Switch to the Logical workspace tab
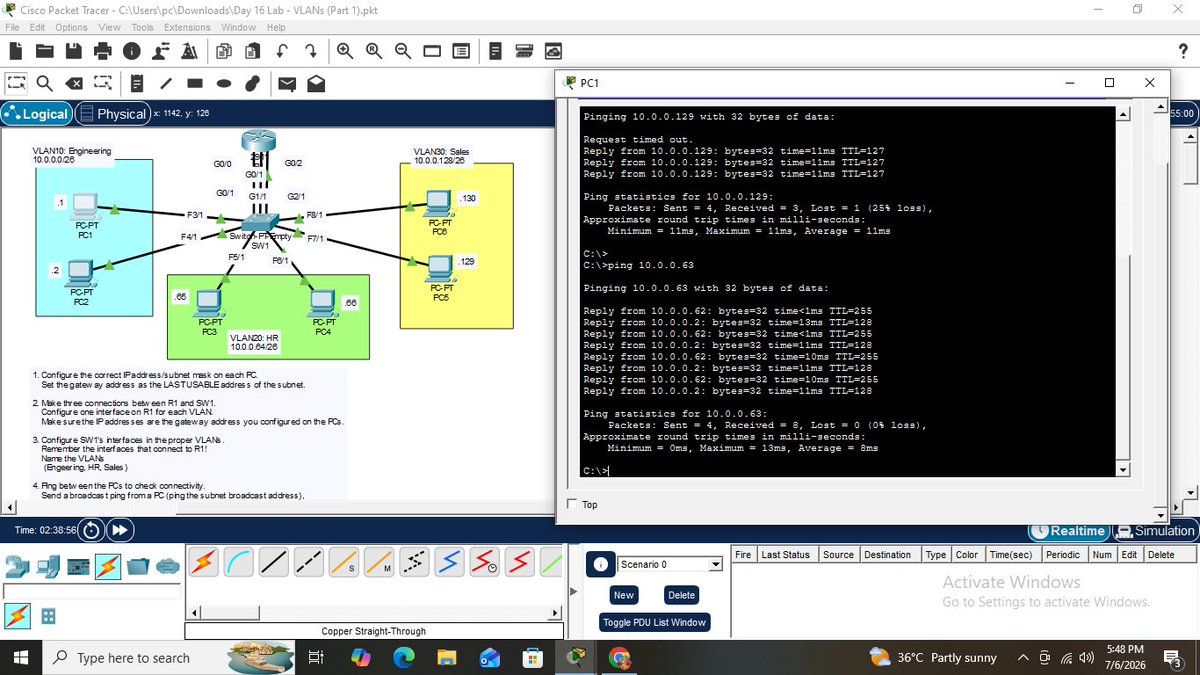 click(x=38, y=113)
